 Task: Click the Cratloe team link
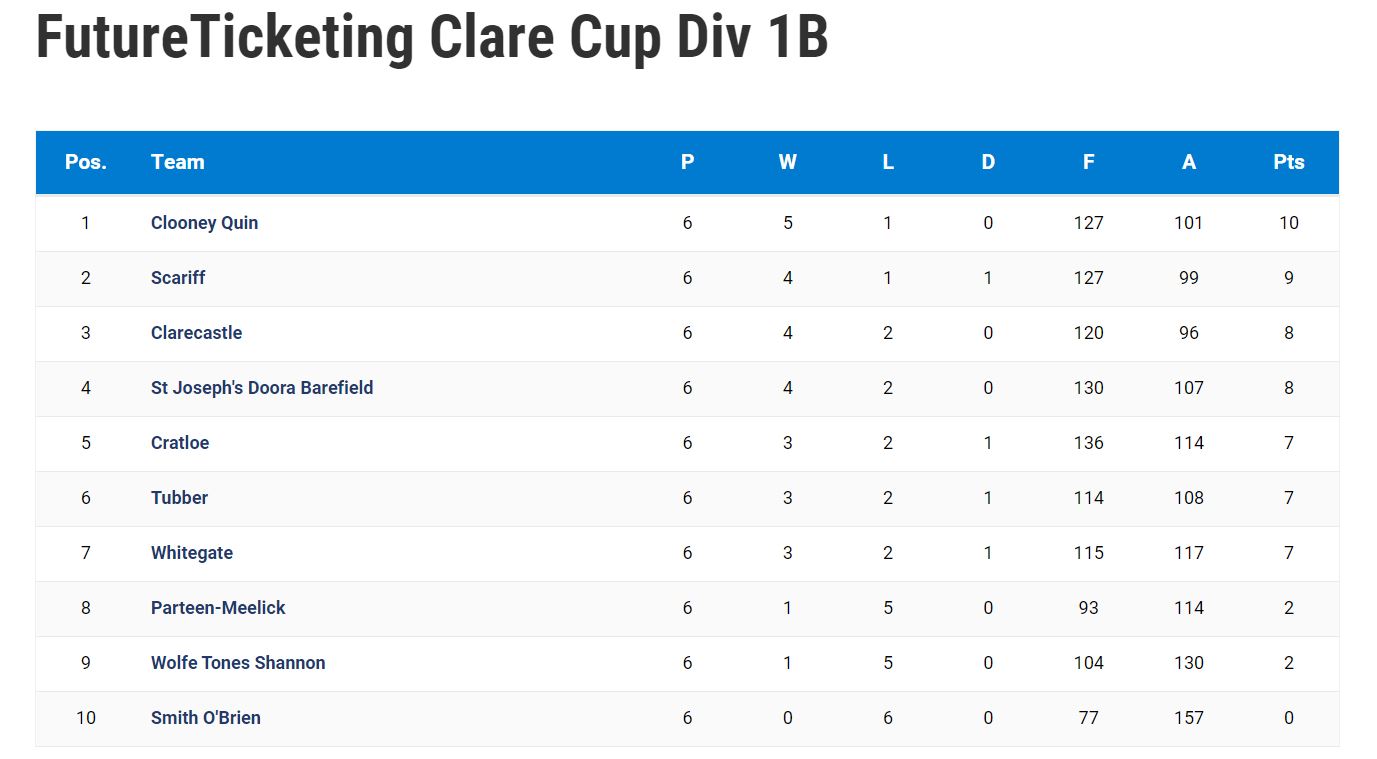point(180,443)
